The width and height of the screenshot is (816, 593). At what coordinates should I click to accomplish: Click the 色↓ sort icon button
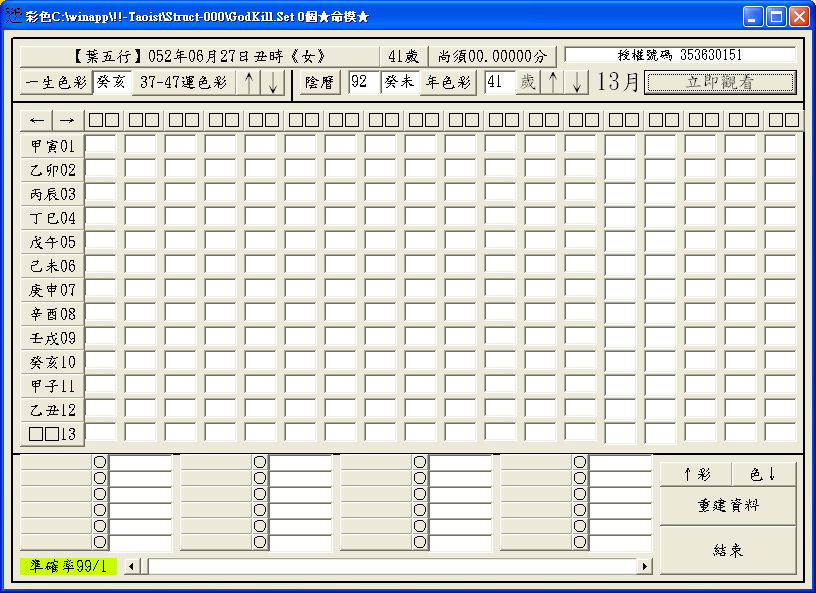click(x=766, y=472)
